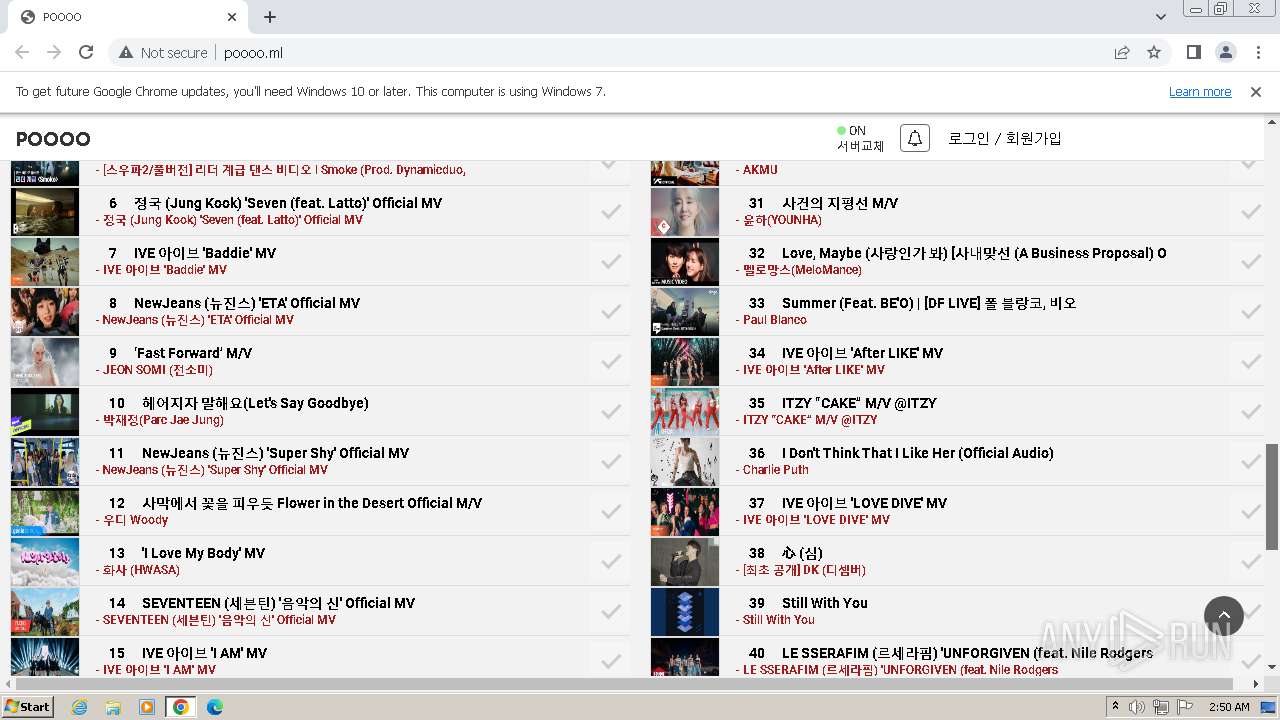Image resolution: width=1280 pixels, height=720 pixels.
Task: Open song Summer (Feat. BE'O) DF LIVE
Action: pyautogui.click(x=929, y=303)
